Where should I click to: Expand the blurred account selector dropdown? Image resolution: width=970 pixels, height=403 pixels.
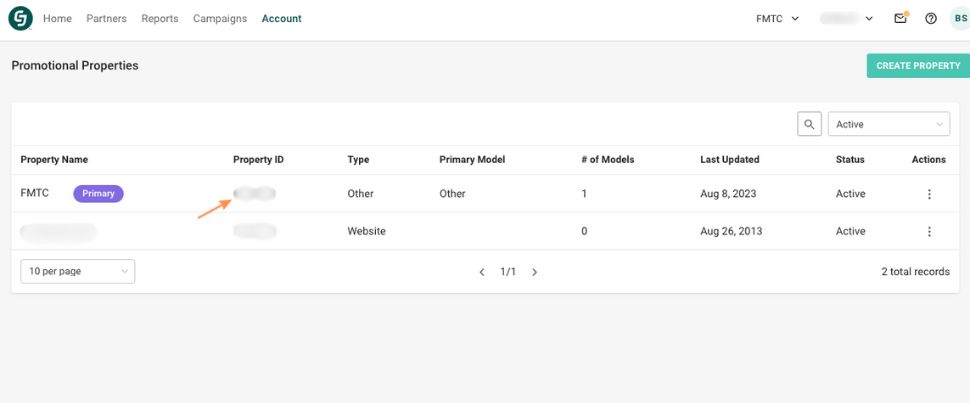(846, 18)
